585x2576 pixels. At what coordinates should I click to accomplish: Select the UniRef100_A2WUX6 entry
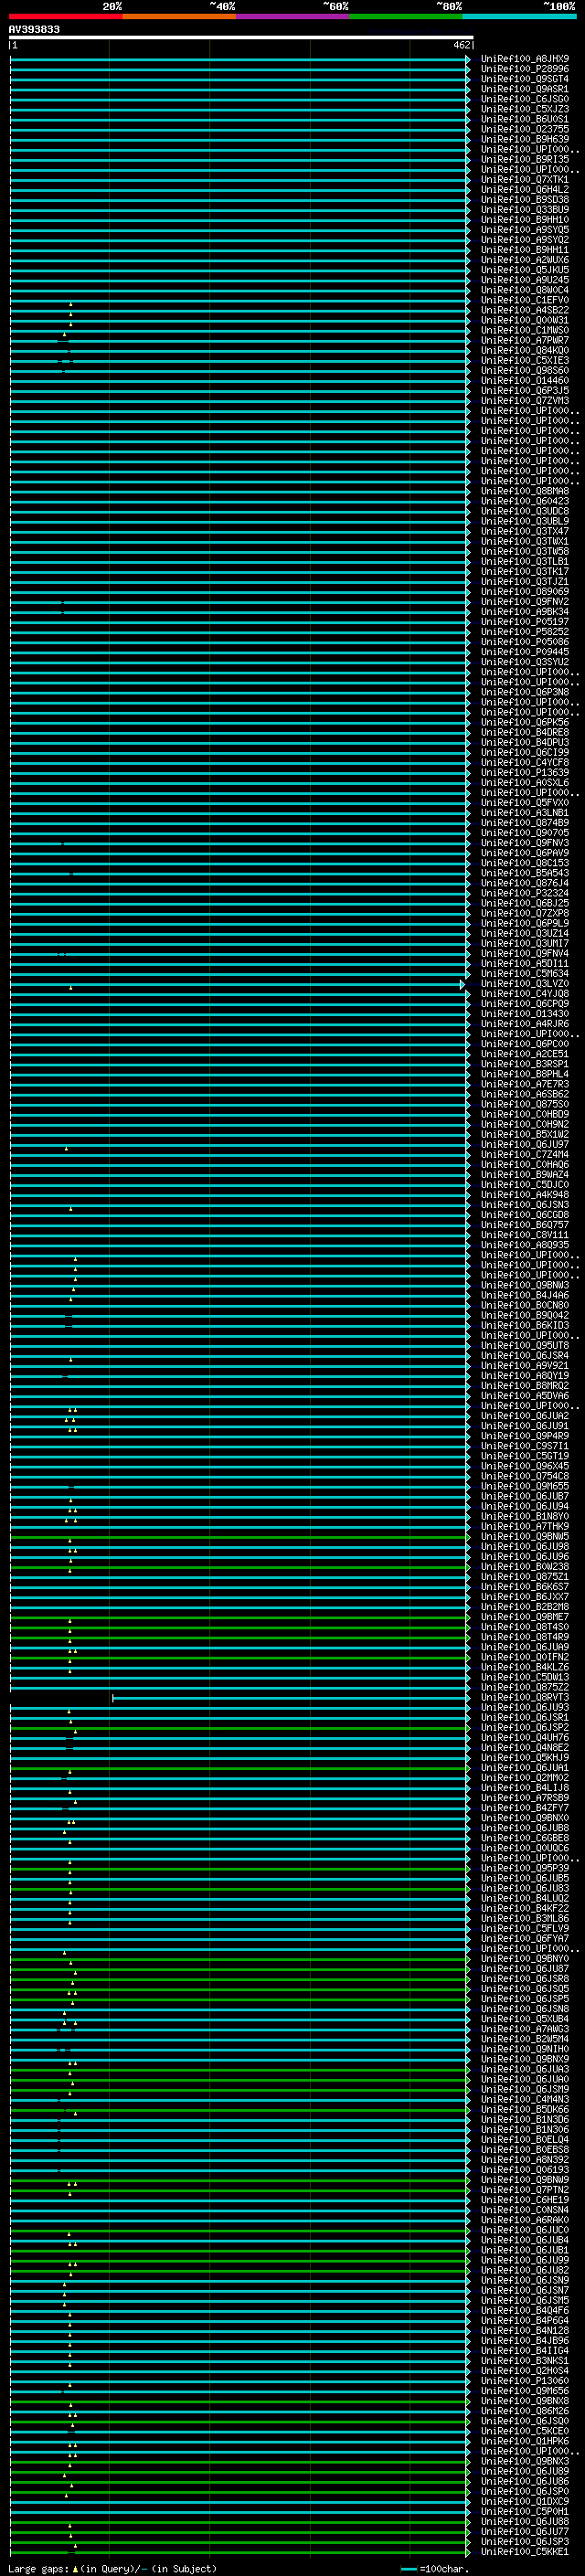tap(525, 260)
